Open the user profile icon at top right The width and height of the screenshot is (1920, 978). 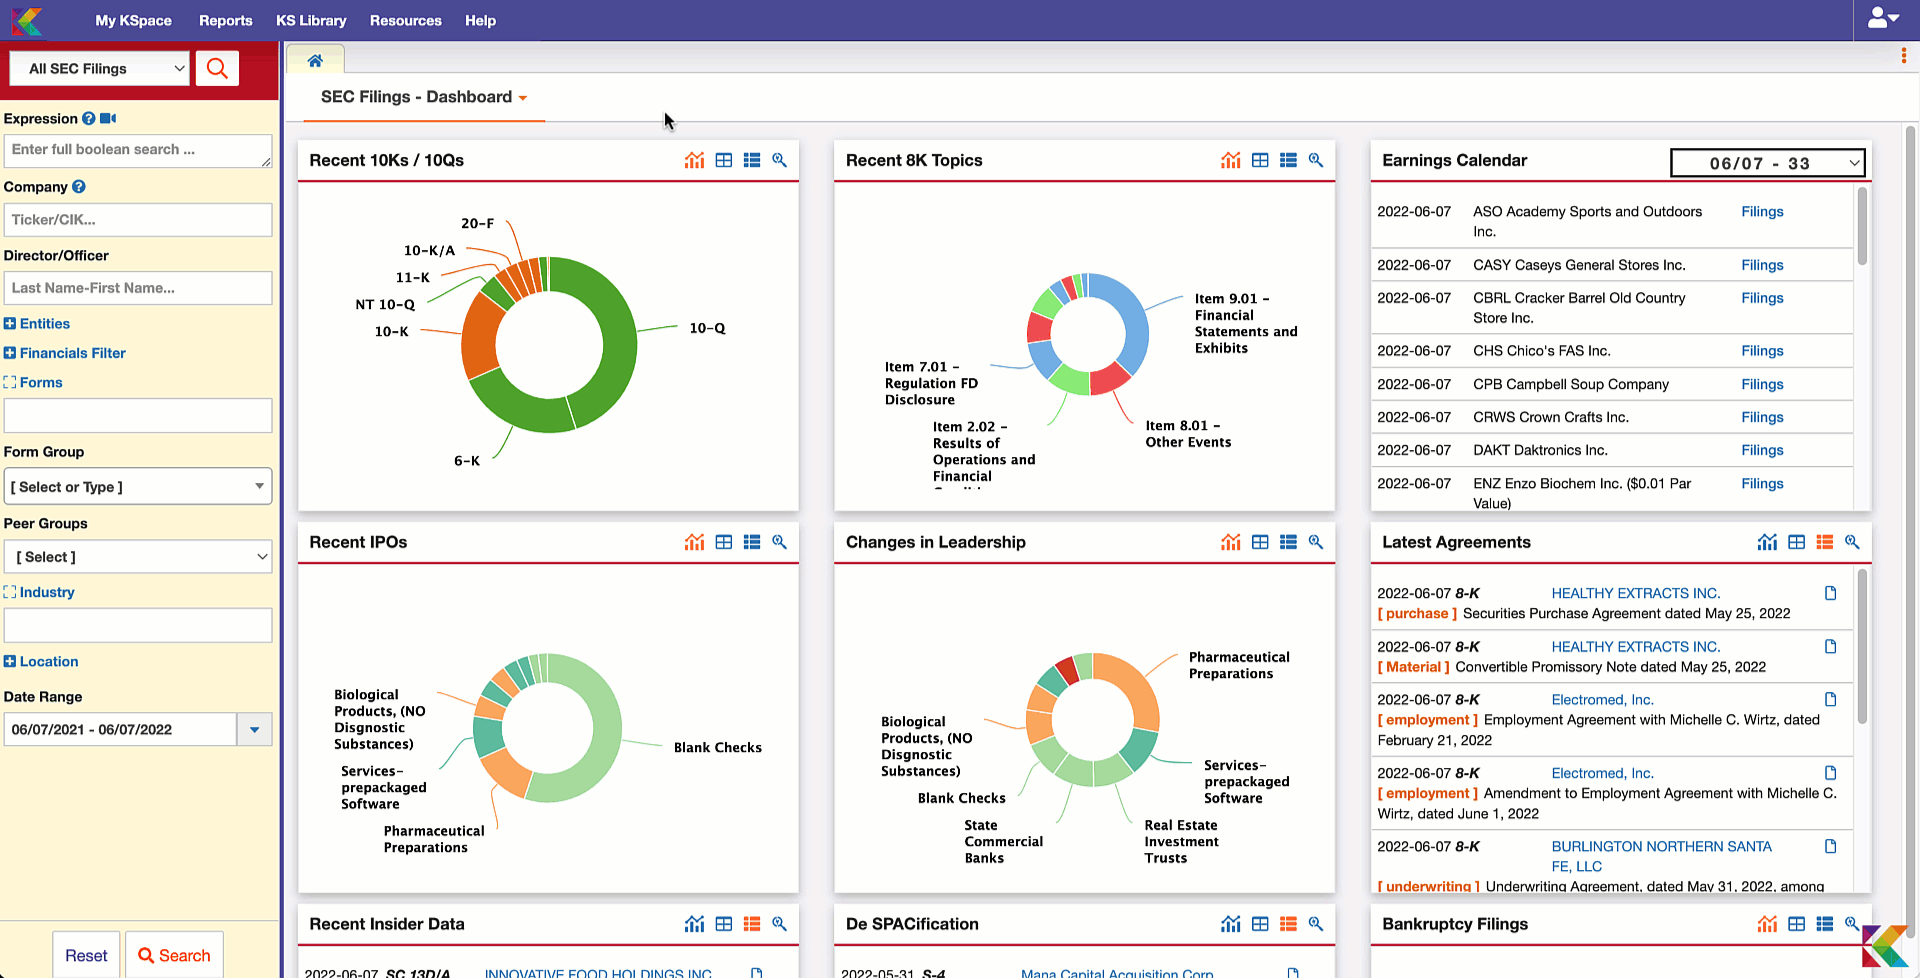1880,19
